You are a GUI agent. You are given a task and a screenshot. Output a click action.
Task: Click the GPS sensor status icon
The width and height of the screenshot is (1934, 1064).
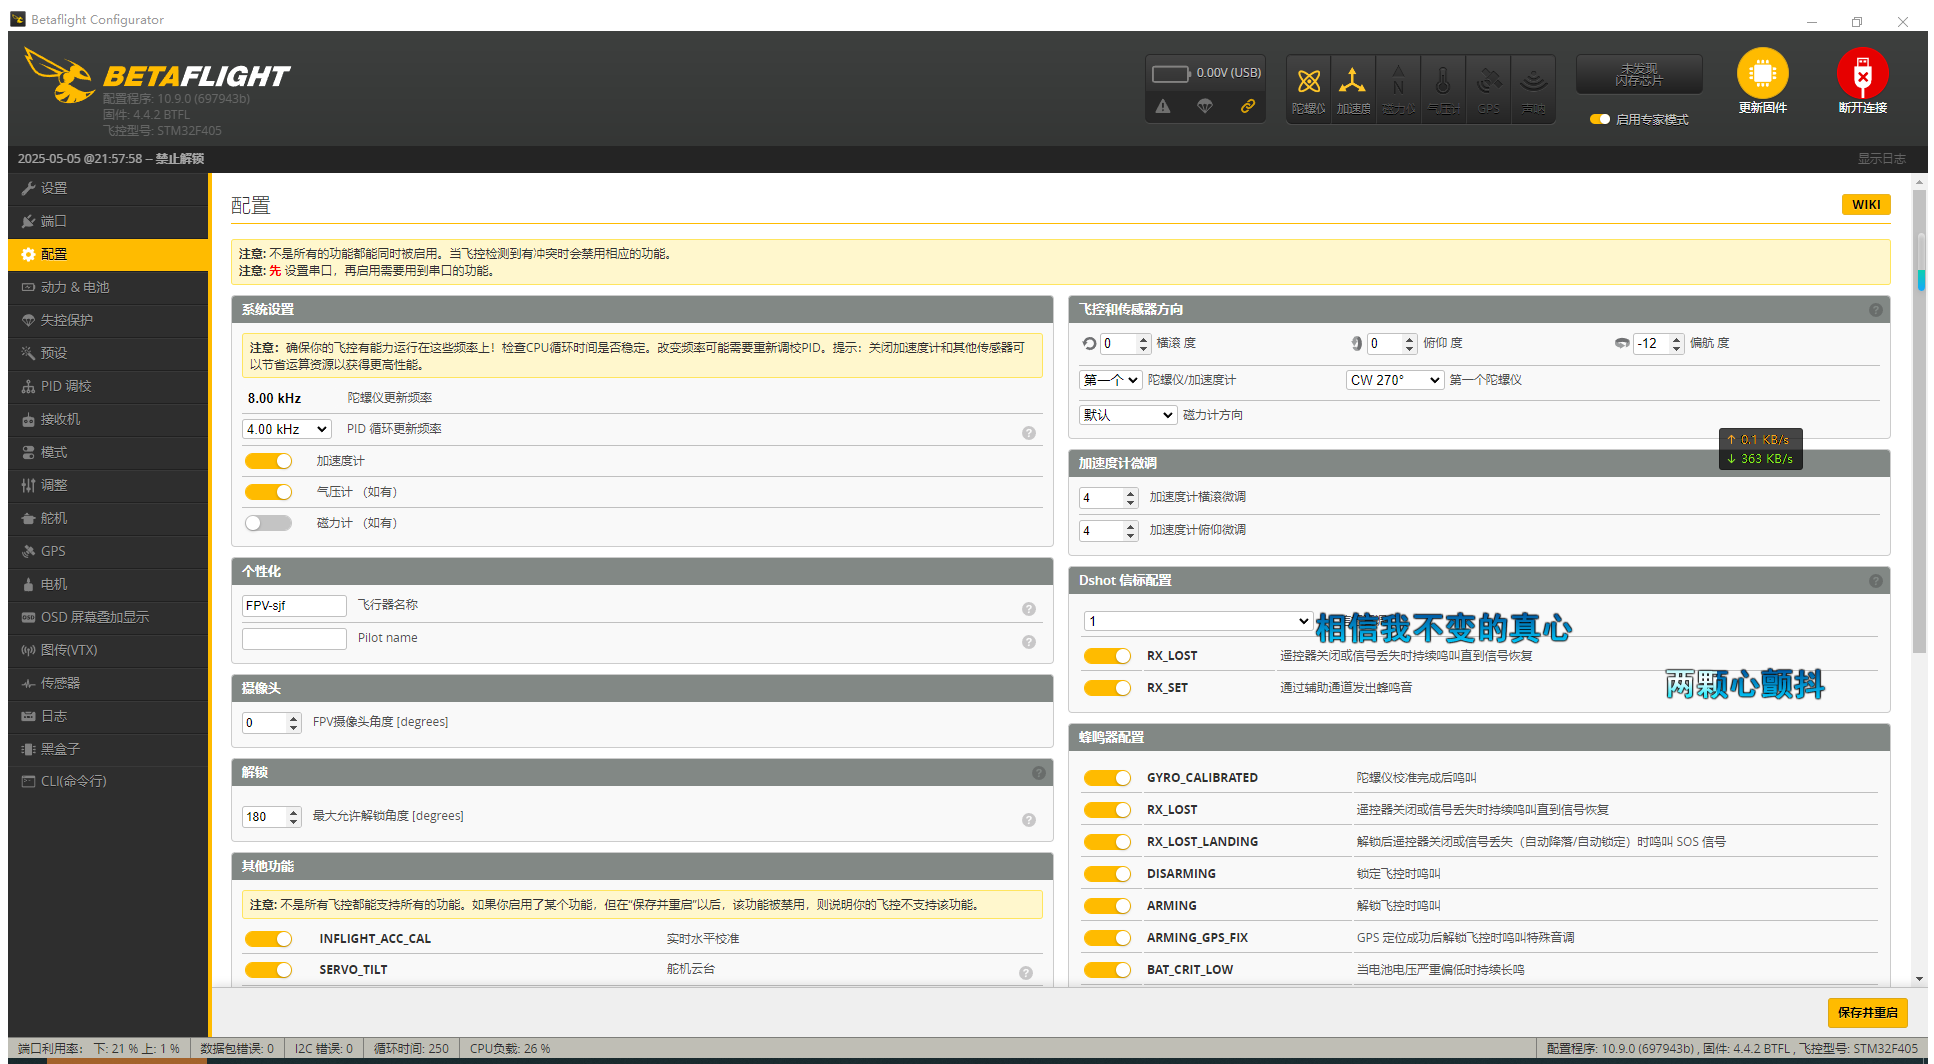coord(1488,88)
